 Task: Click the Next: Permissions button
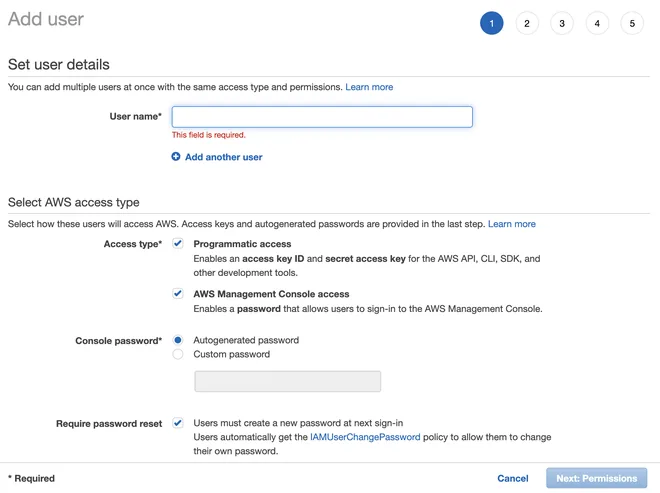[596, 478]
